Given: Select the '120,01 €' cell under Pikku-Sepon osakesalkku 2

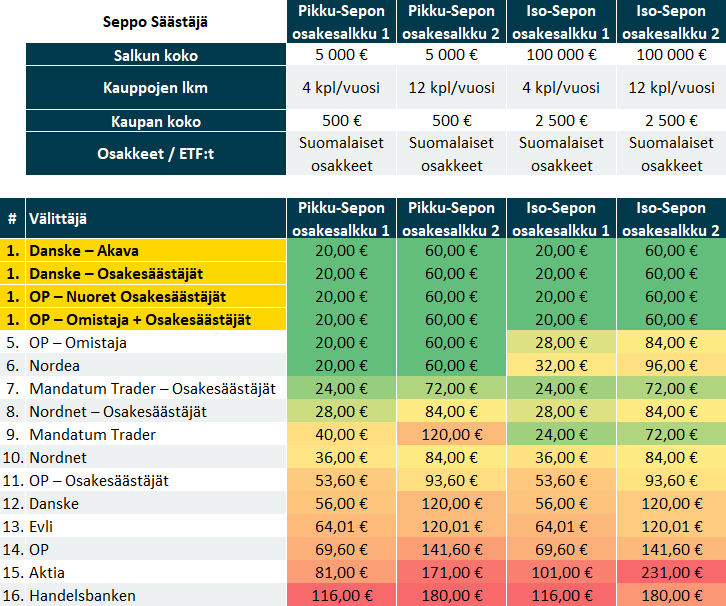Looking at the screenshot, I should tap(451, 526).
